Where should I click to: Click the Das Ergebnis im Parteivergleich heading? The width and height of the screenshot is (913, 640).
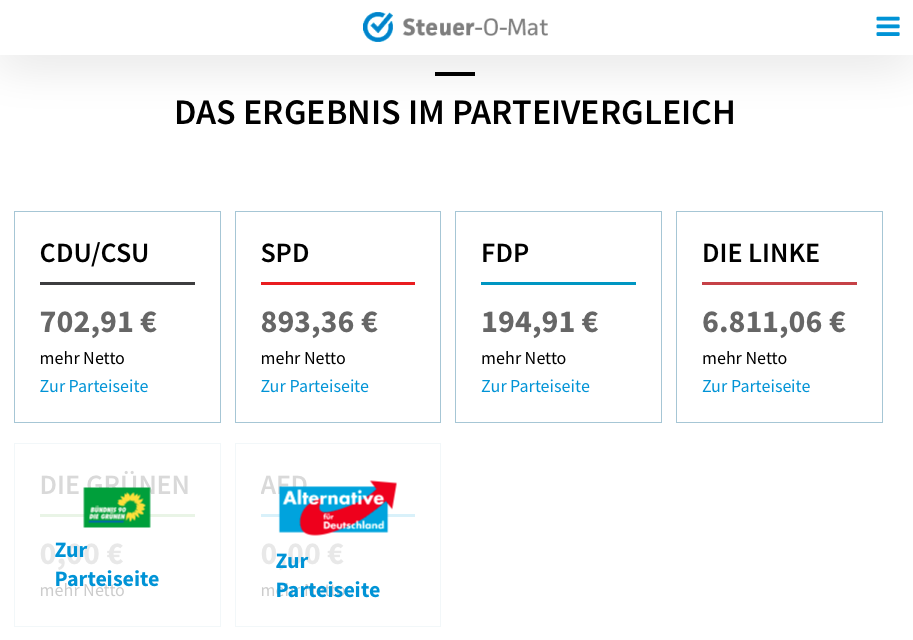click(455, 112)
